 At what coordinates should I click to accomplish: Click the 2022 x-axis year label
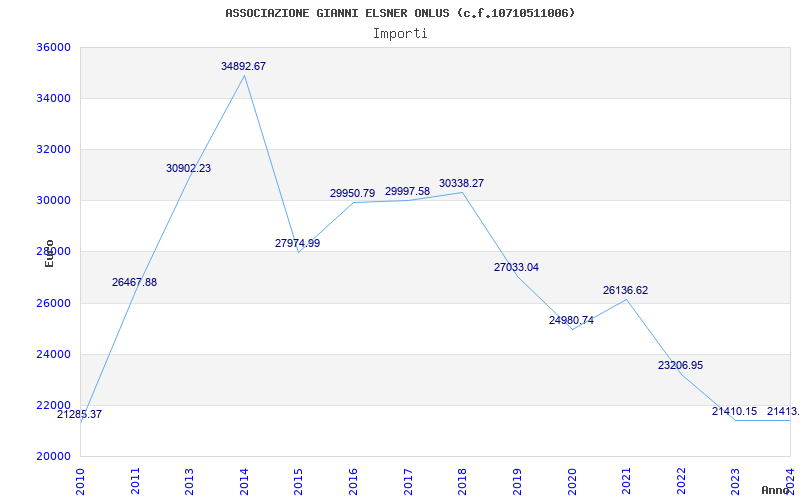682,481
